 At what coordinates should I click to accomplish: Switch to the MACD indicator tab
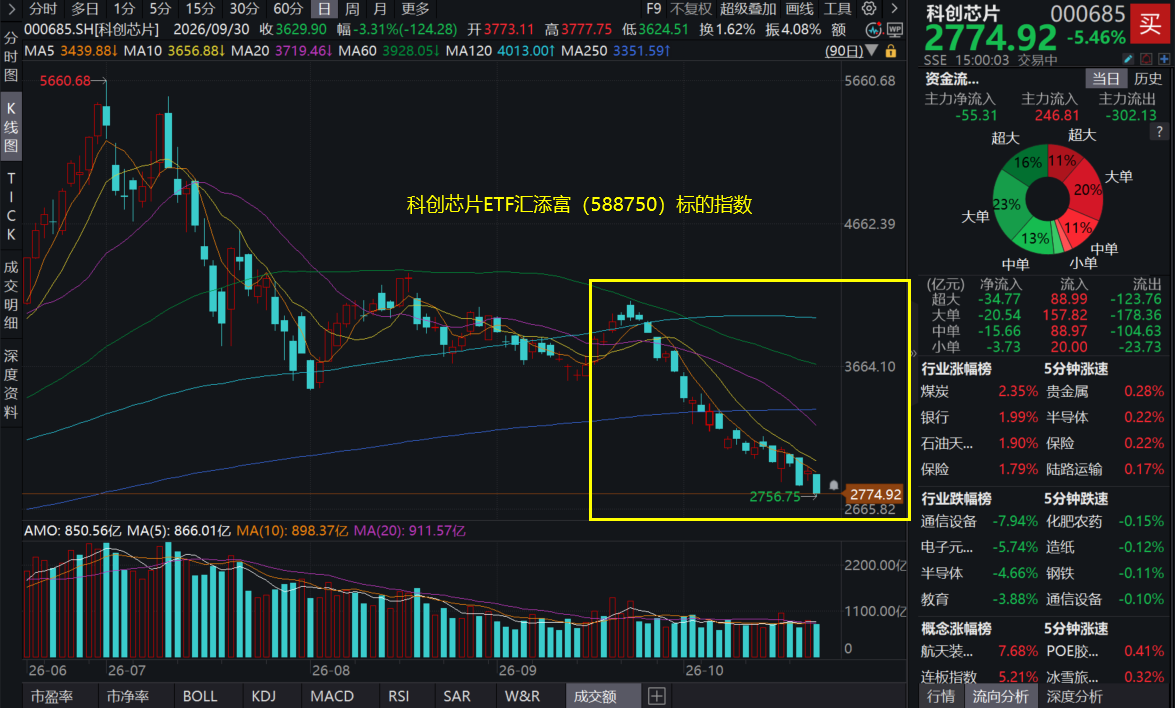332,696
